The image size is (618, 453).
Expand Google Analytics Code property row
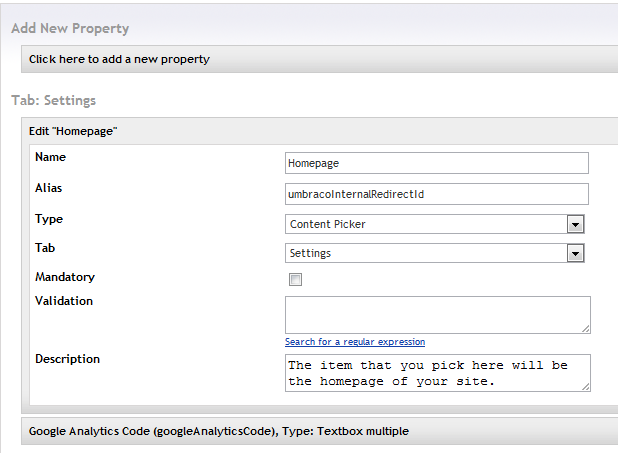tap(319, 431)
